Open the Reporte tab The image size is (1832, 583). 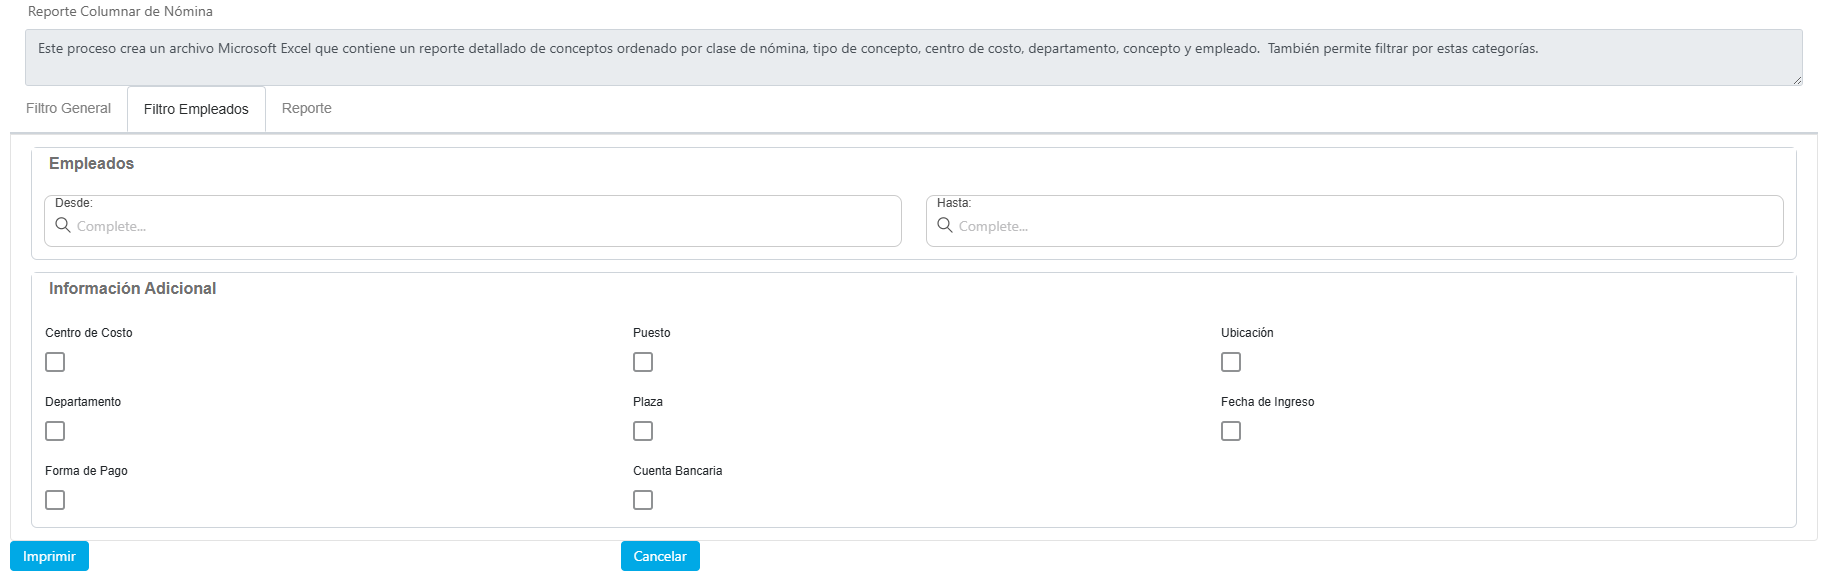[x=306, y=108]
